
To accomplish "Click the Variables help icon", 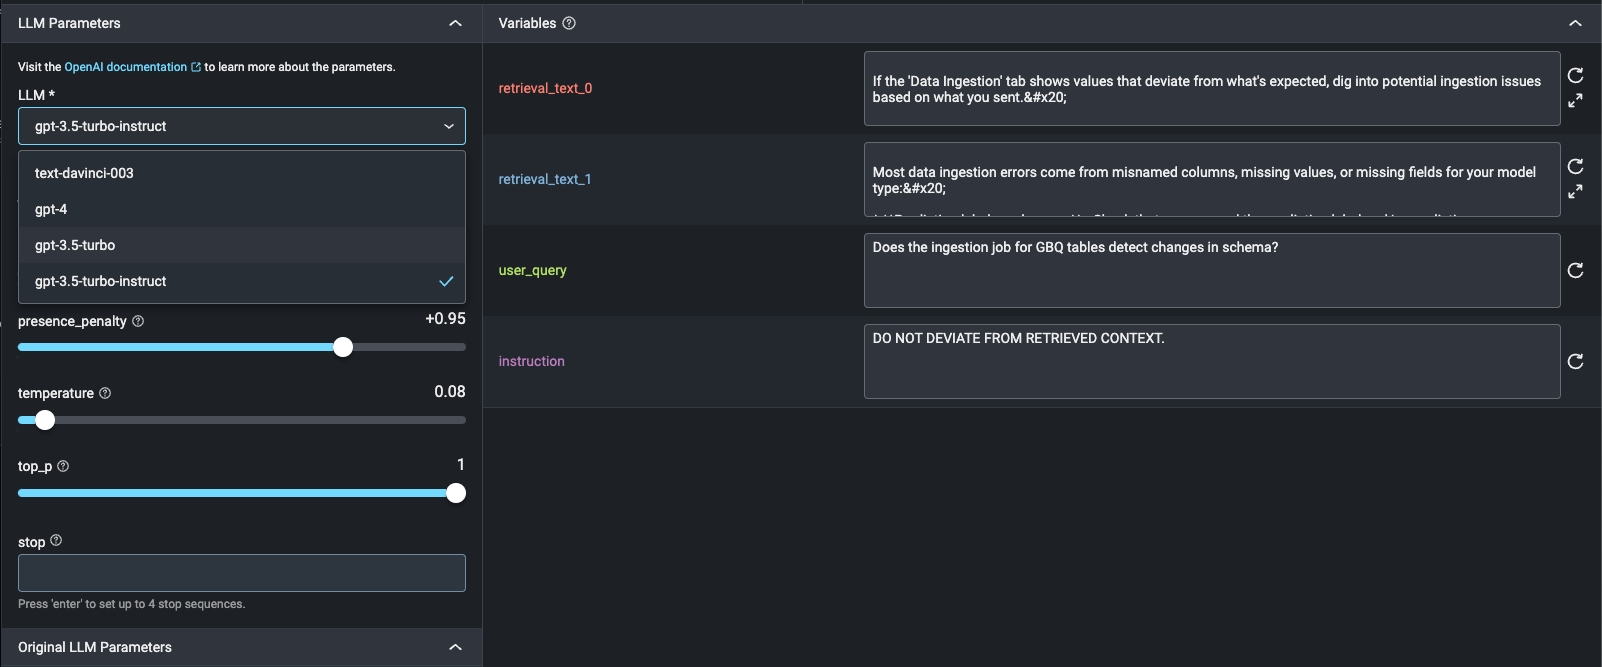I will click(569, 23).
